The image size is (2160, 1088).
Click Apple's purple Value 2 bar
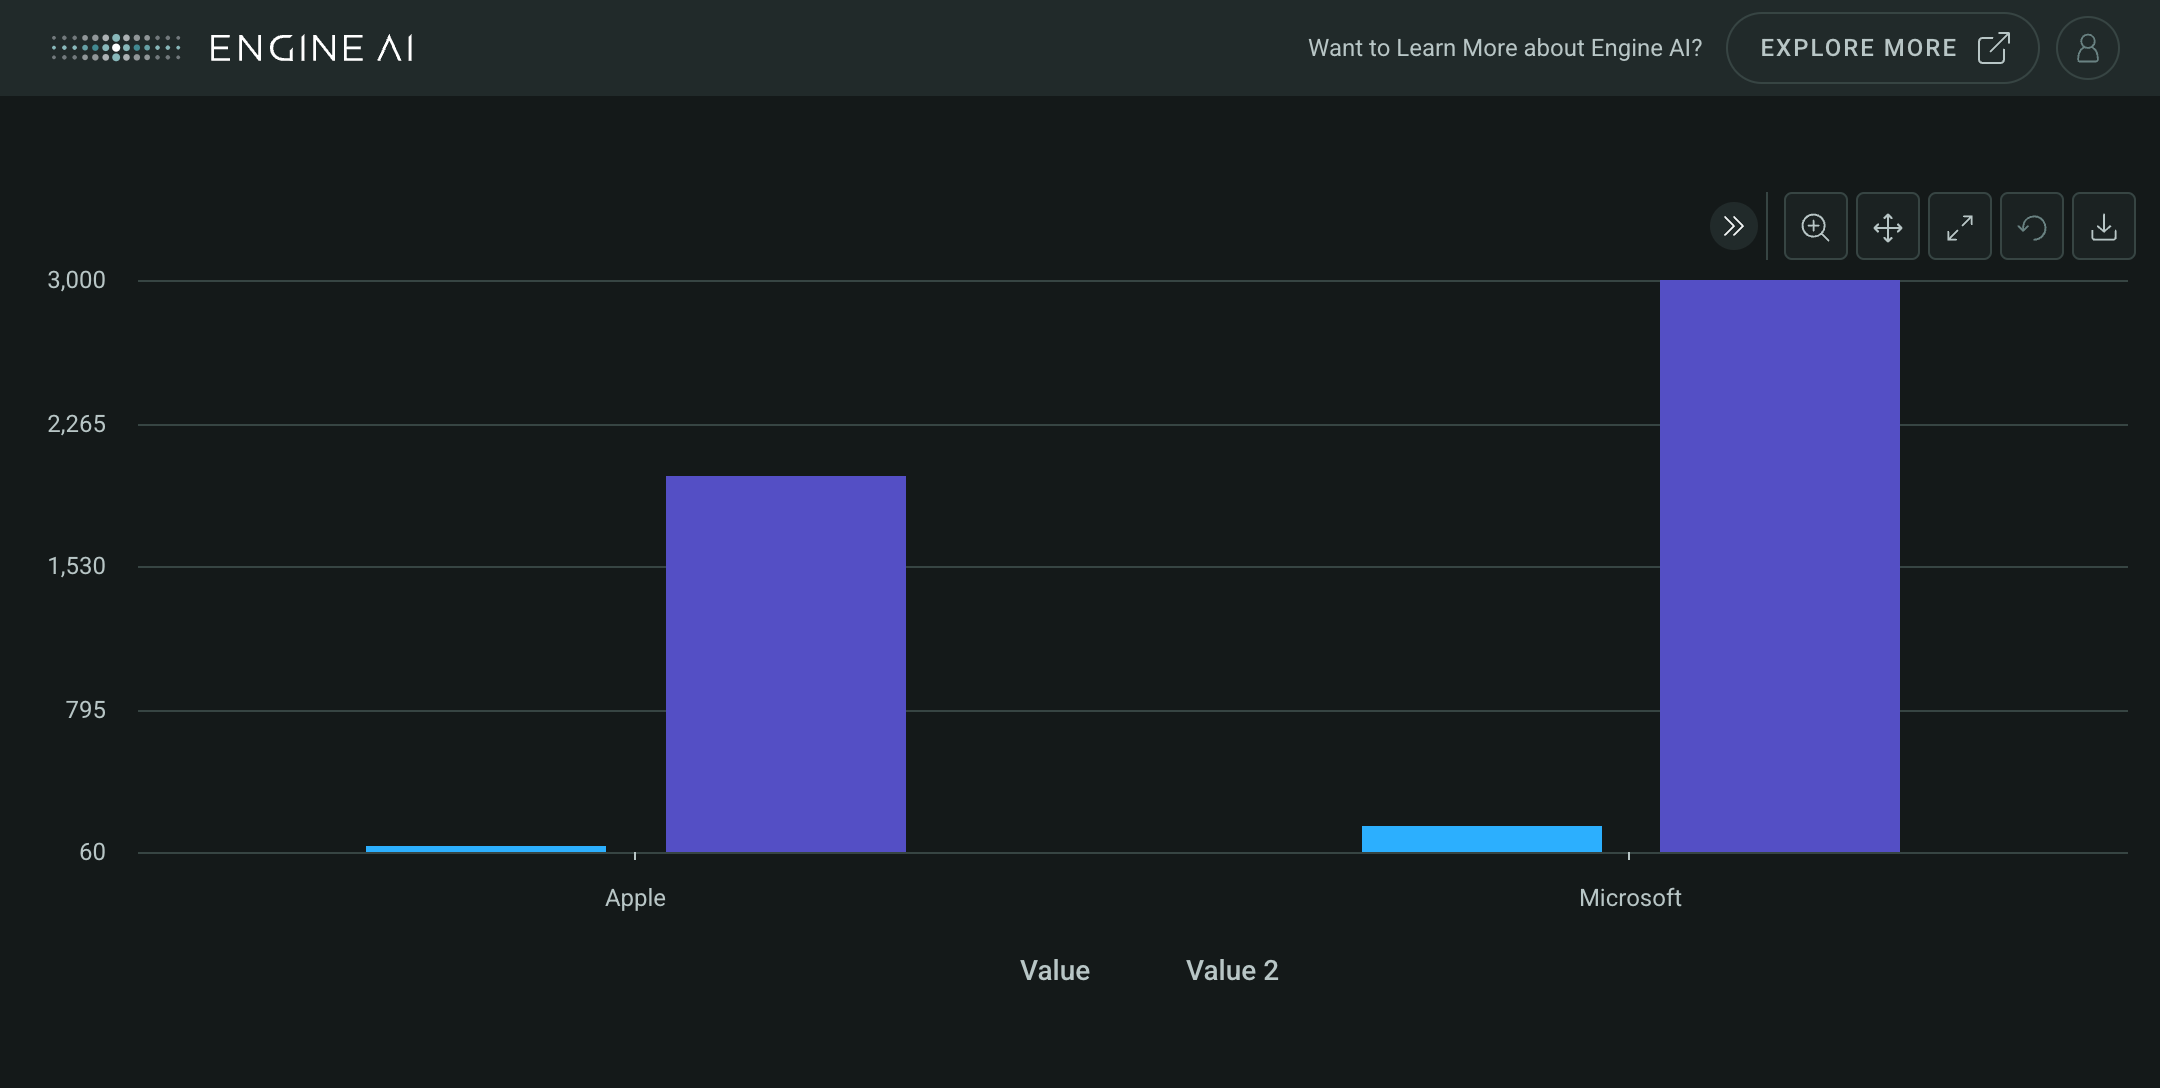(786, 664)
